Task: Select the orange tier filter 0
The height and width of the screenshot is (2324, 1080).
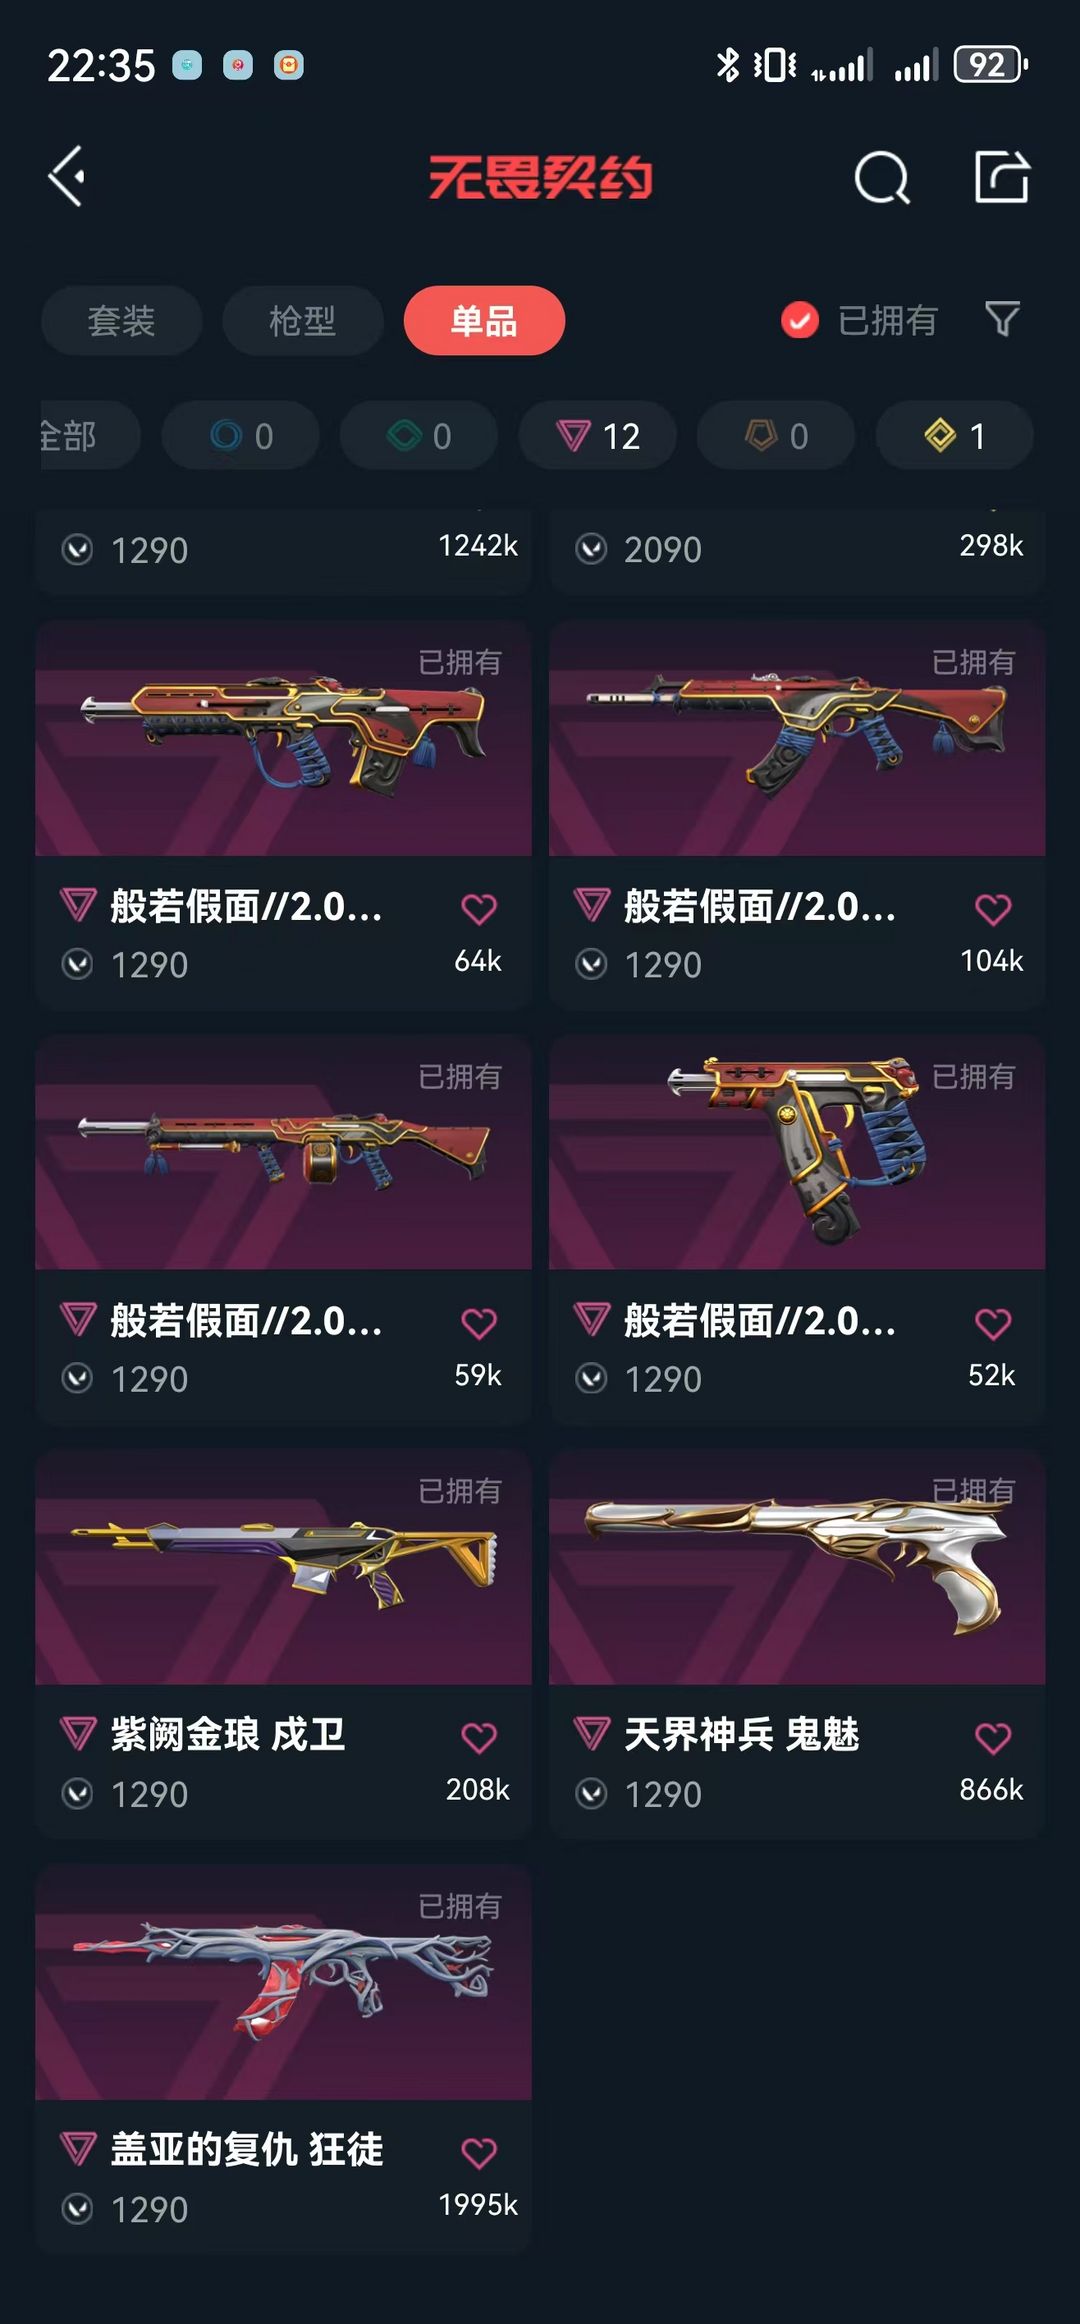Action: click(776, 435)
